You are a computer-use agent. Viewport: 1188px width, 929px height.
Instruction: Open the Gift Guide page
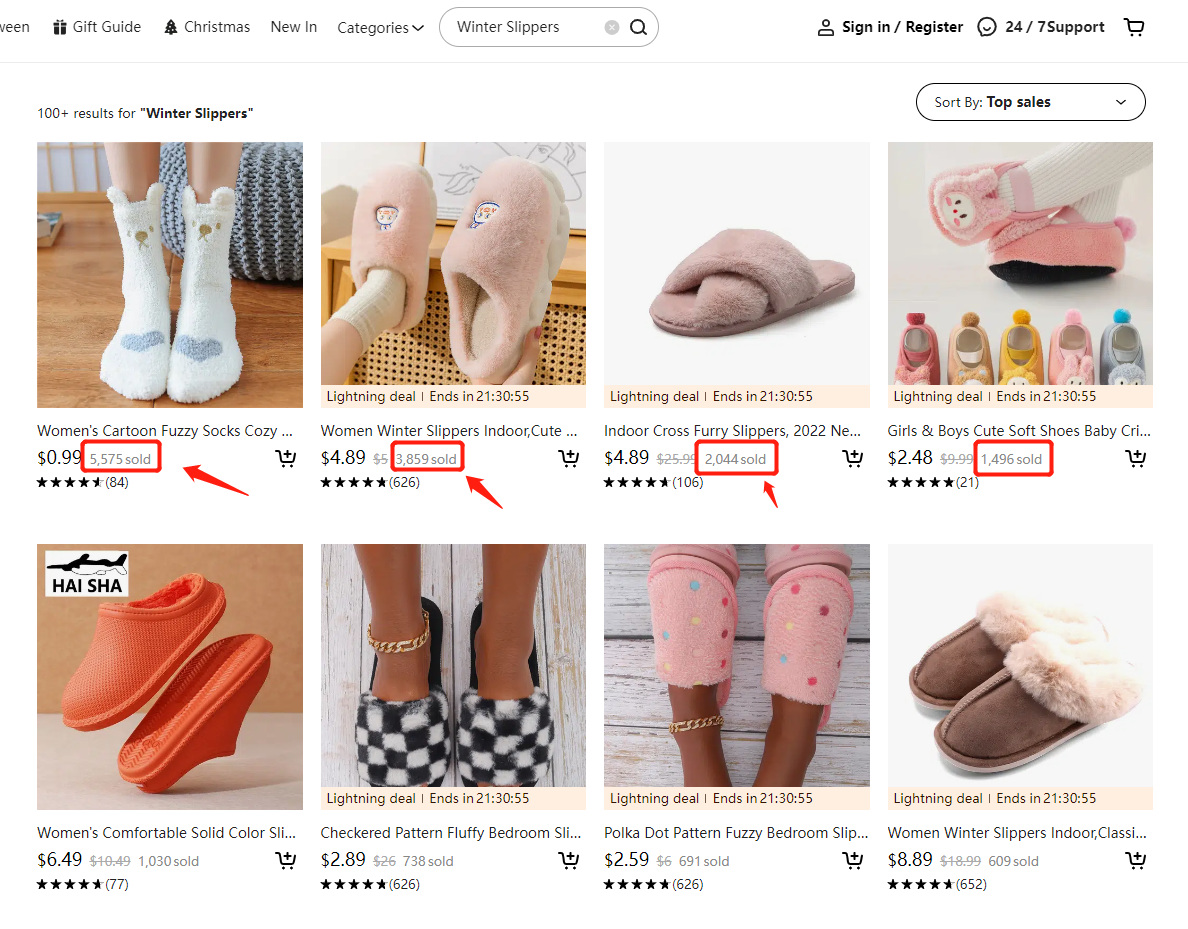click(x=97, y=27)
